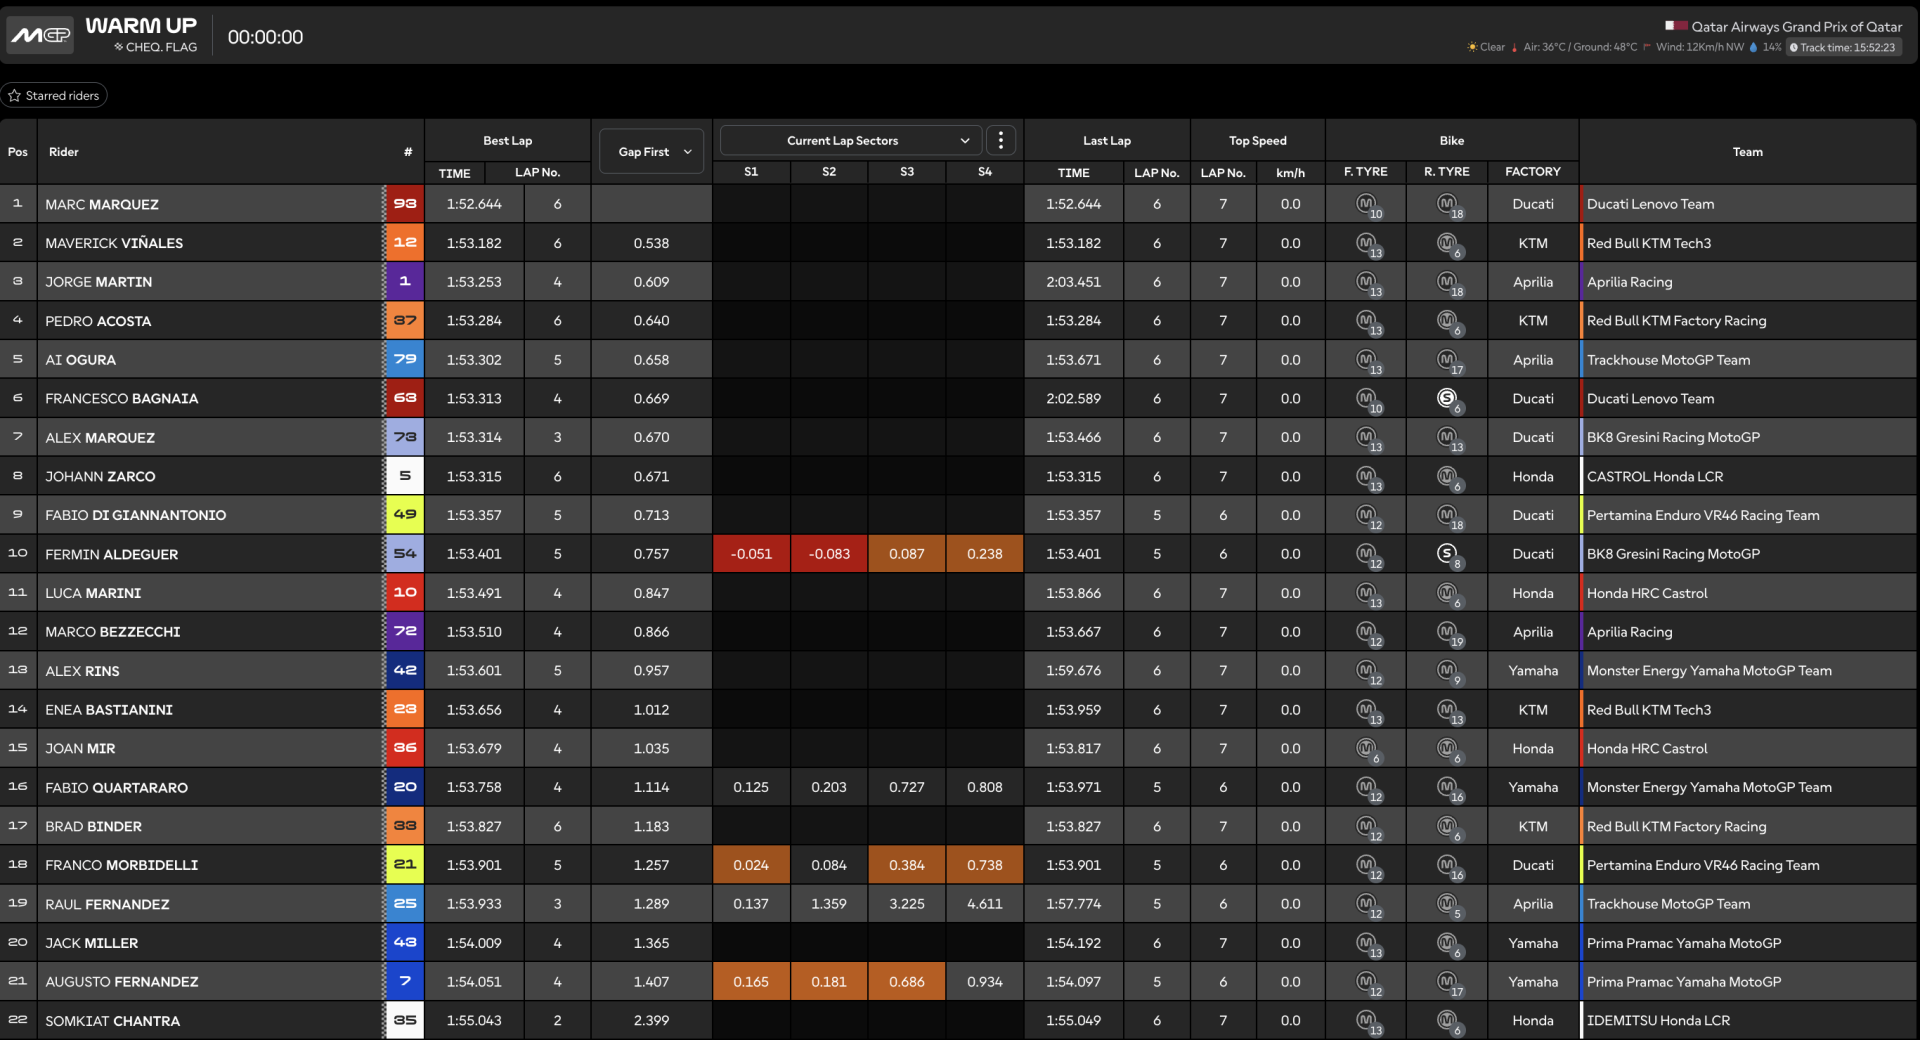Click Di Giannantonio yellow number 49 badge
This screenshot has height=1040, width=1920.
click(x=405, y=515)
